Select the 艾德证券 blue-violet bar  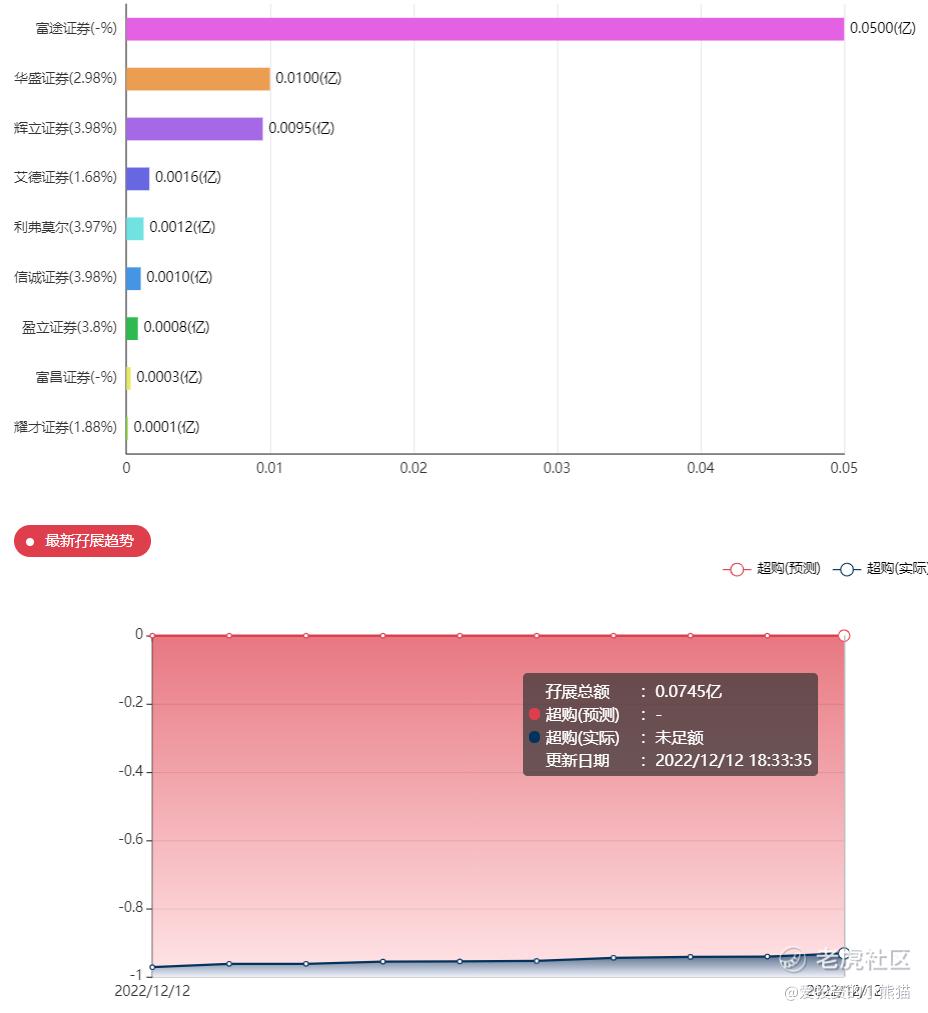pos(138,178)
